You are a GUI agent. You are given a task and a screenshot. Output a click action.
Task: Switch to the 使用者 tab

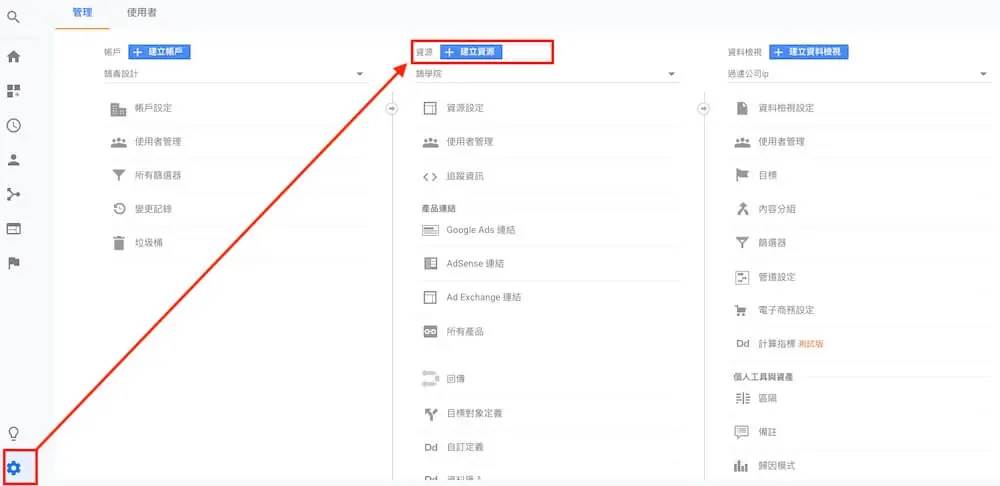[x=142, y=13]
